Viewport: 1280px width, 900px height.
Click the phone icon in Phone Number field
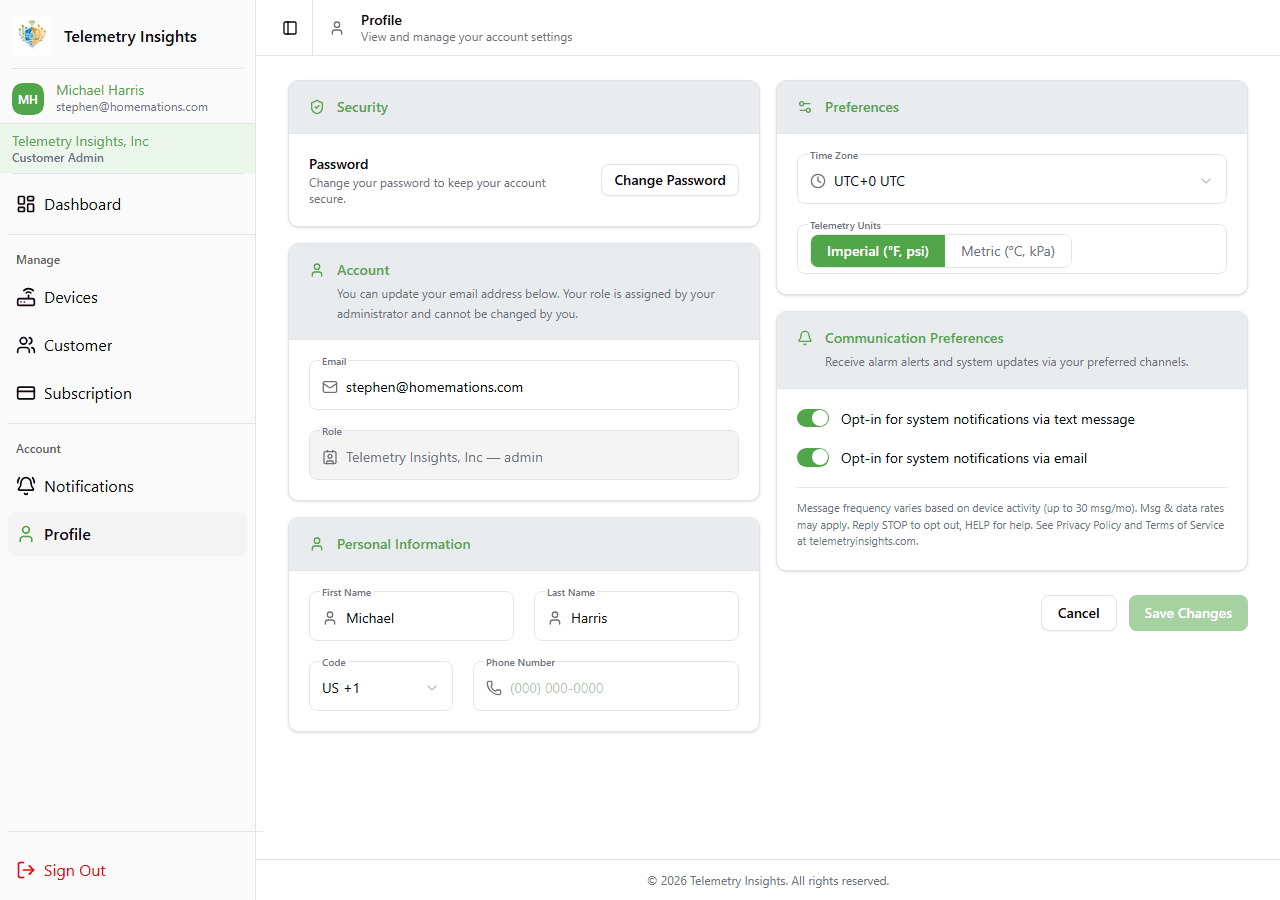point(494,688)
